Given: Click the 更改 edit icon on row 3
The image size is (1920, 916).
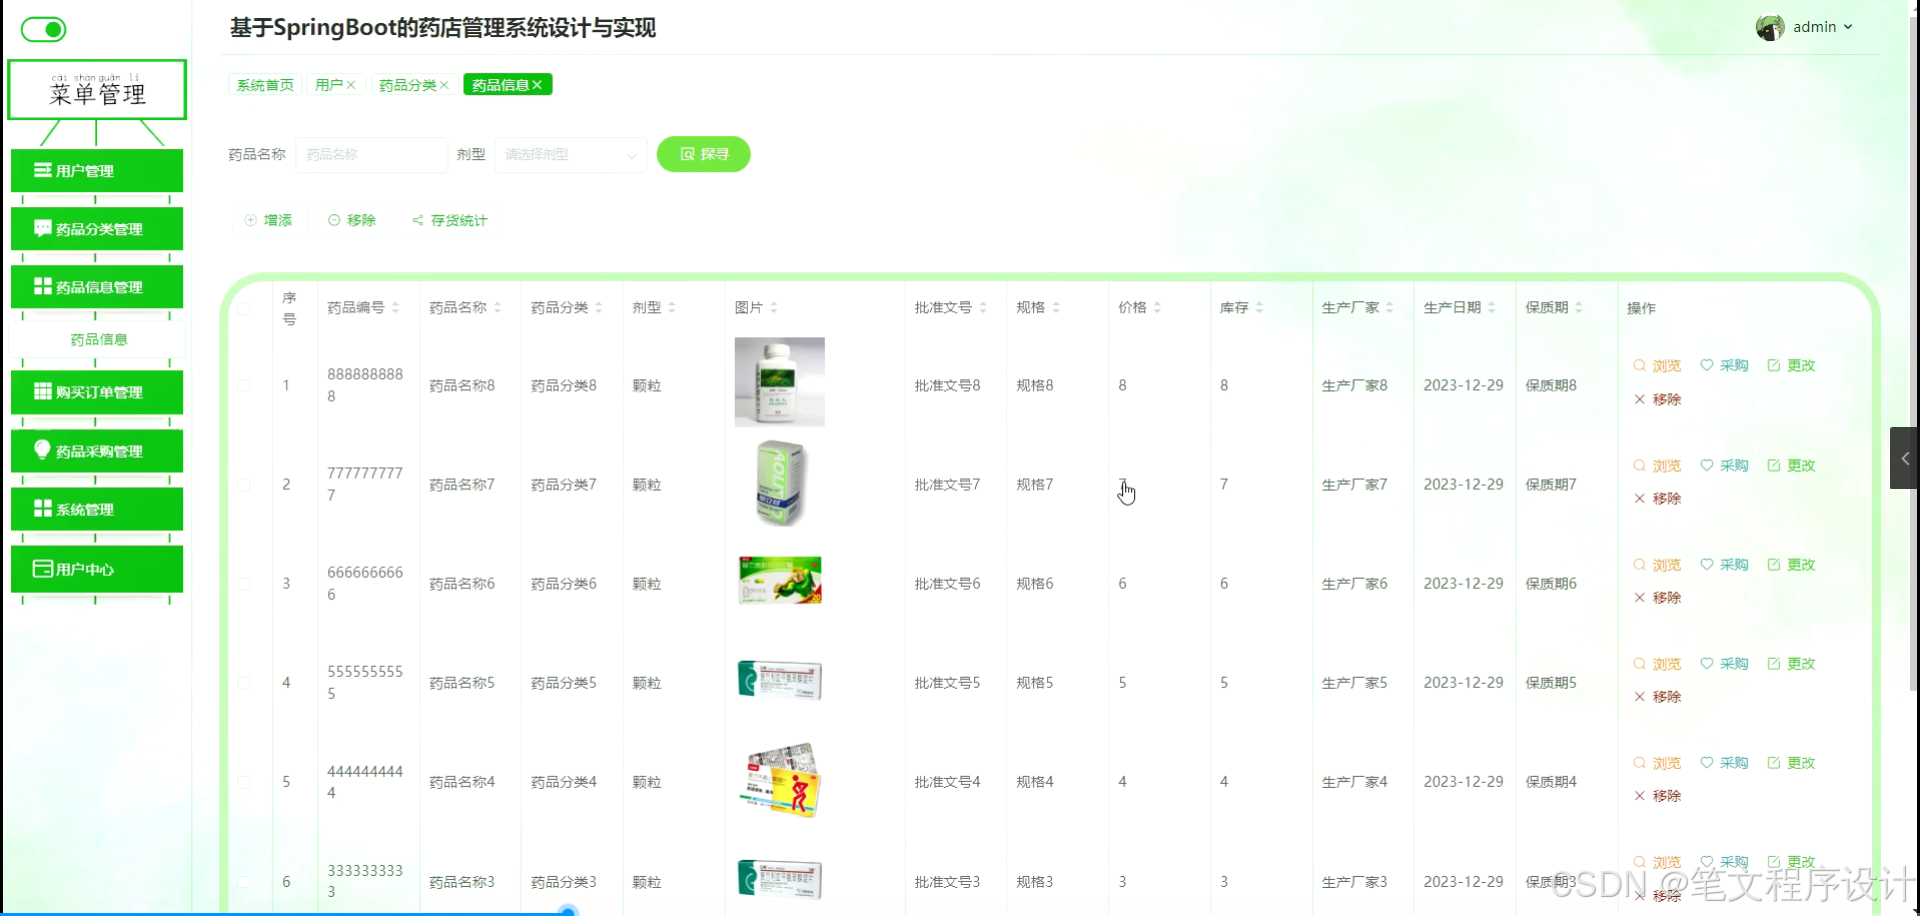Looking at the screenshot, I should (x=1774, y=563).
